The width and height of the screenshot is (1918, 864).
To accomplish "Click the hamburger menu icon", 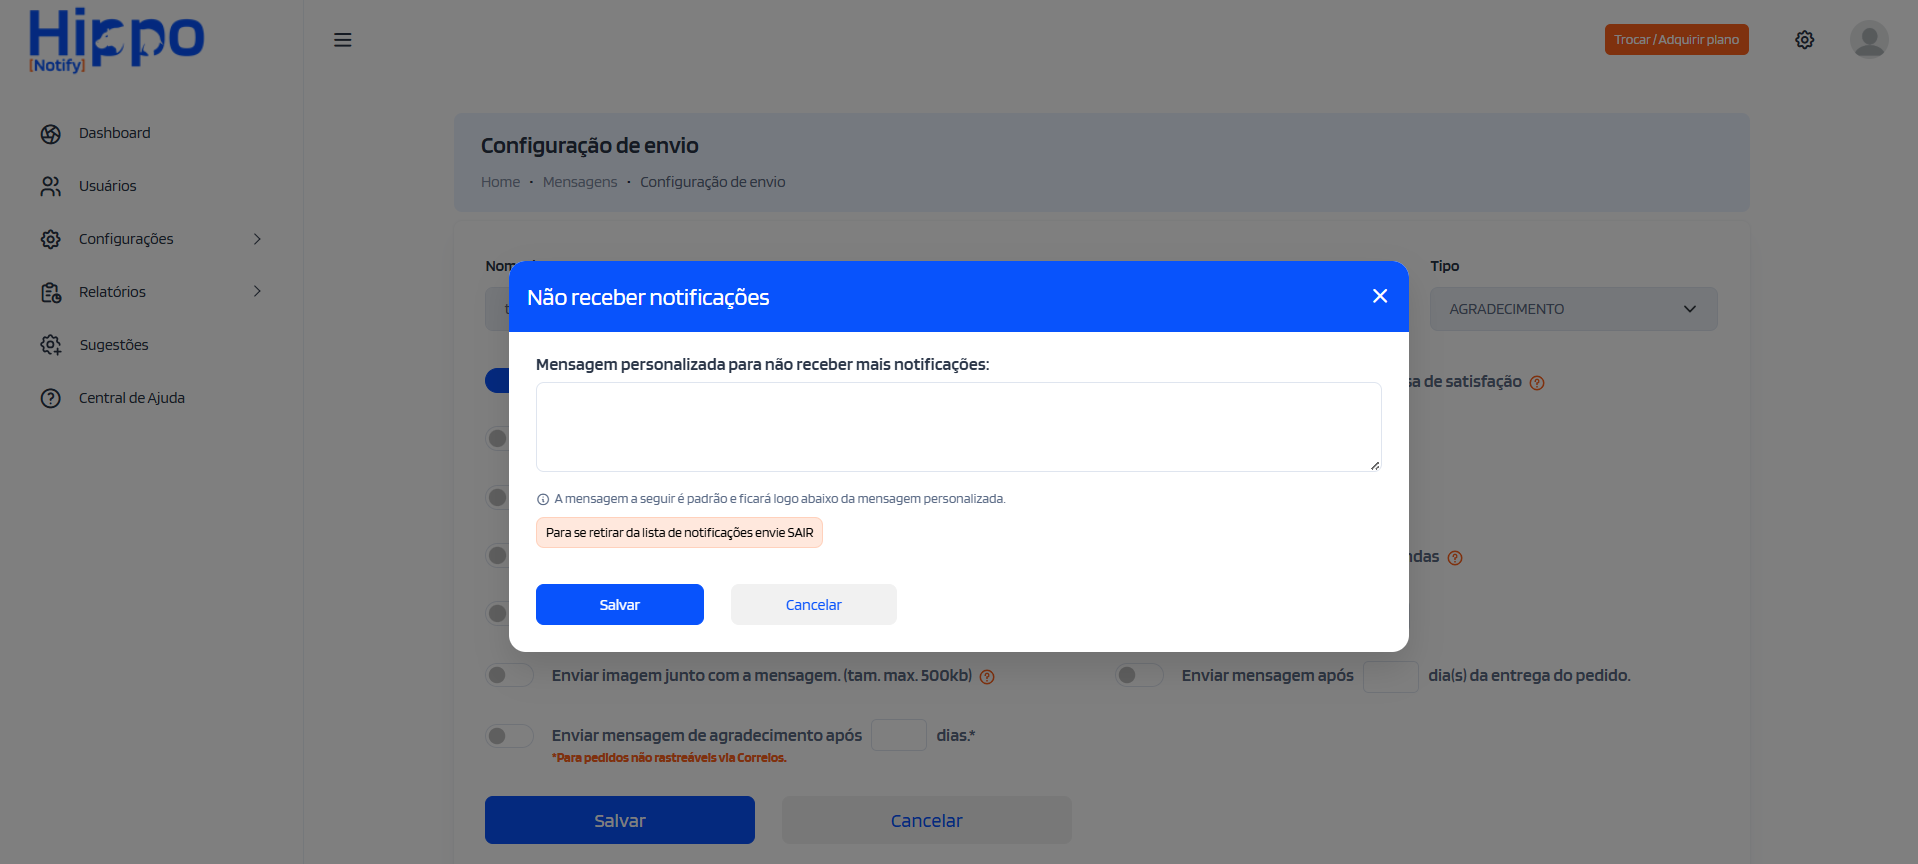I will pyautogui.click(x=342, y=40).
